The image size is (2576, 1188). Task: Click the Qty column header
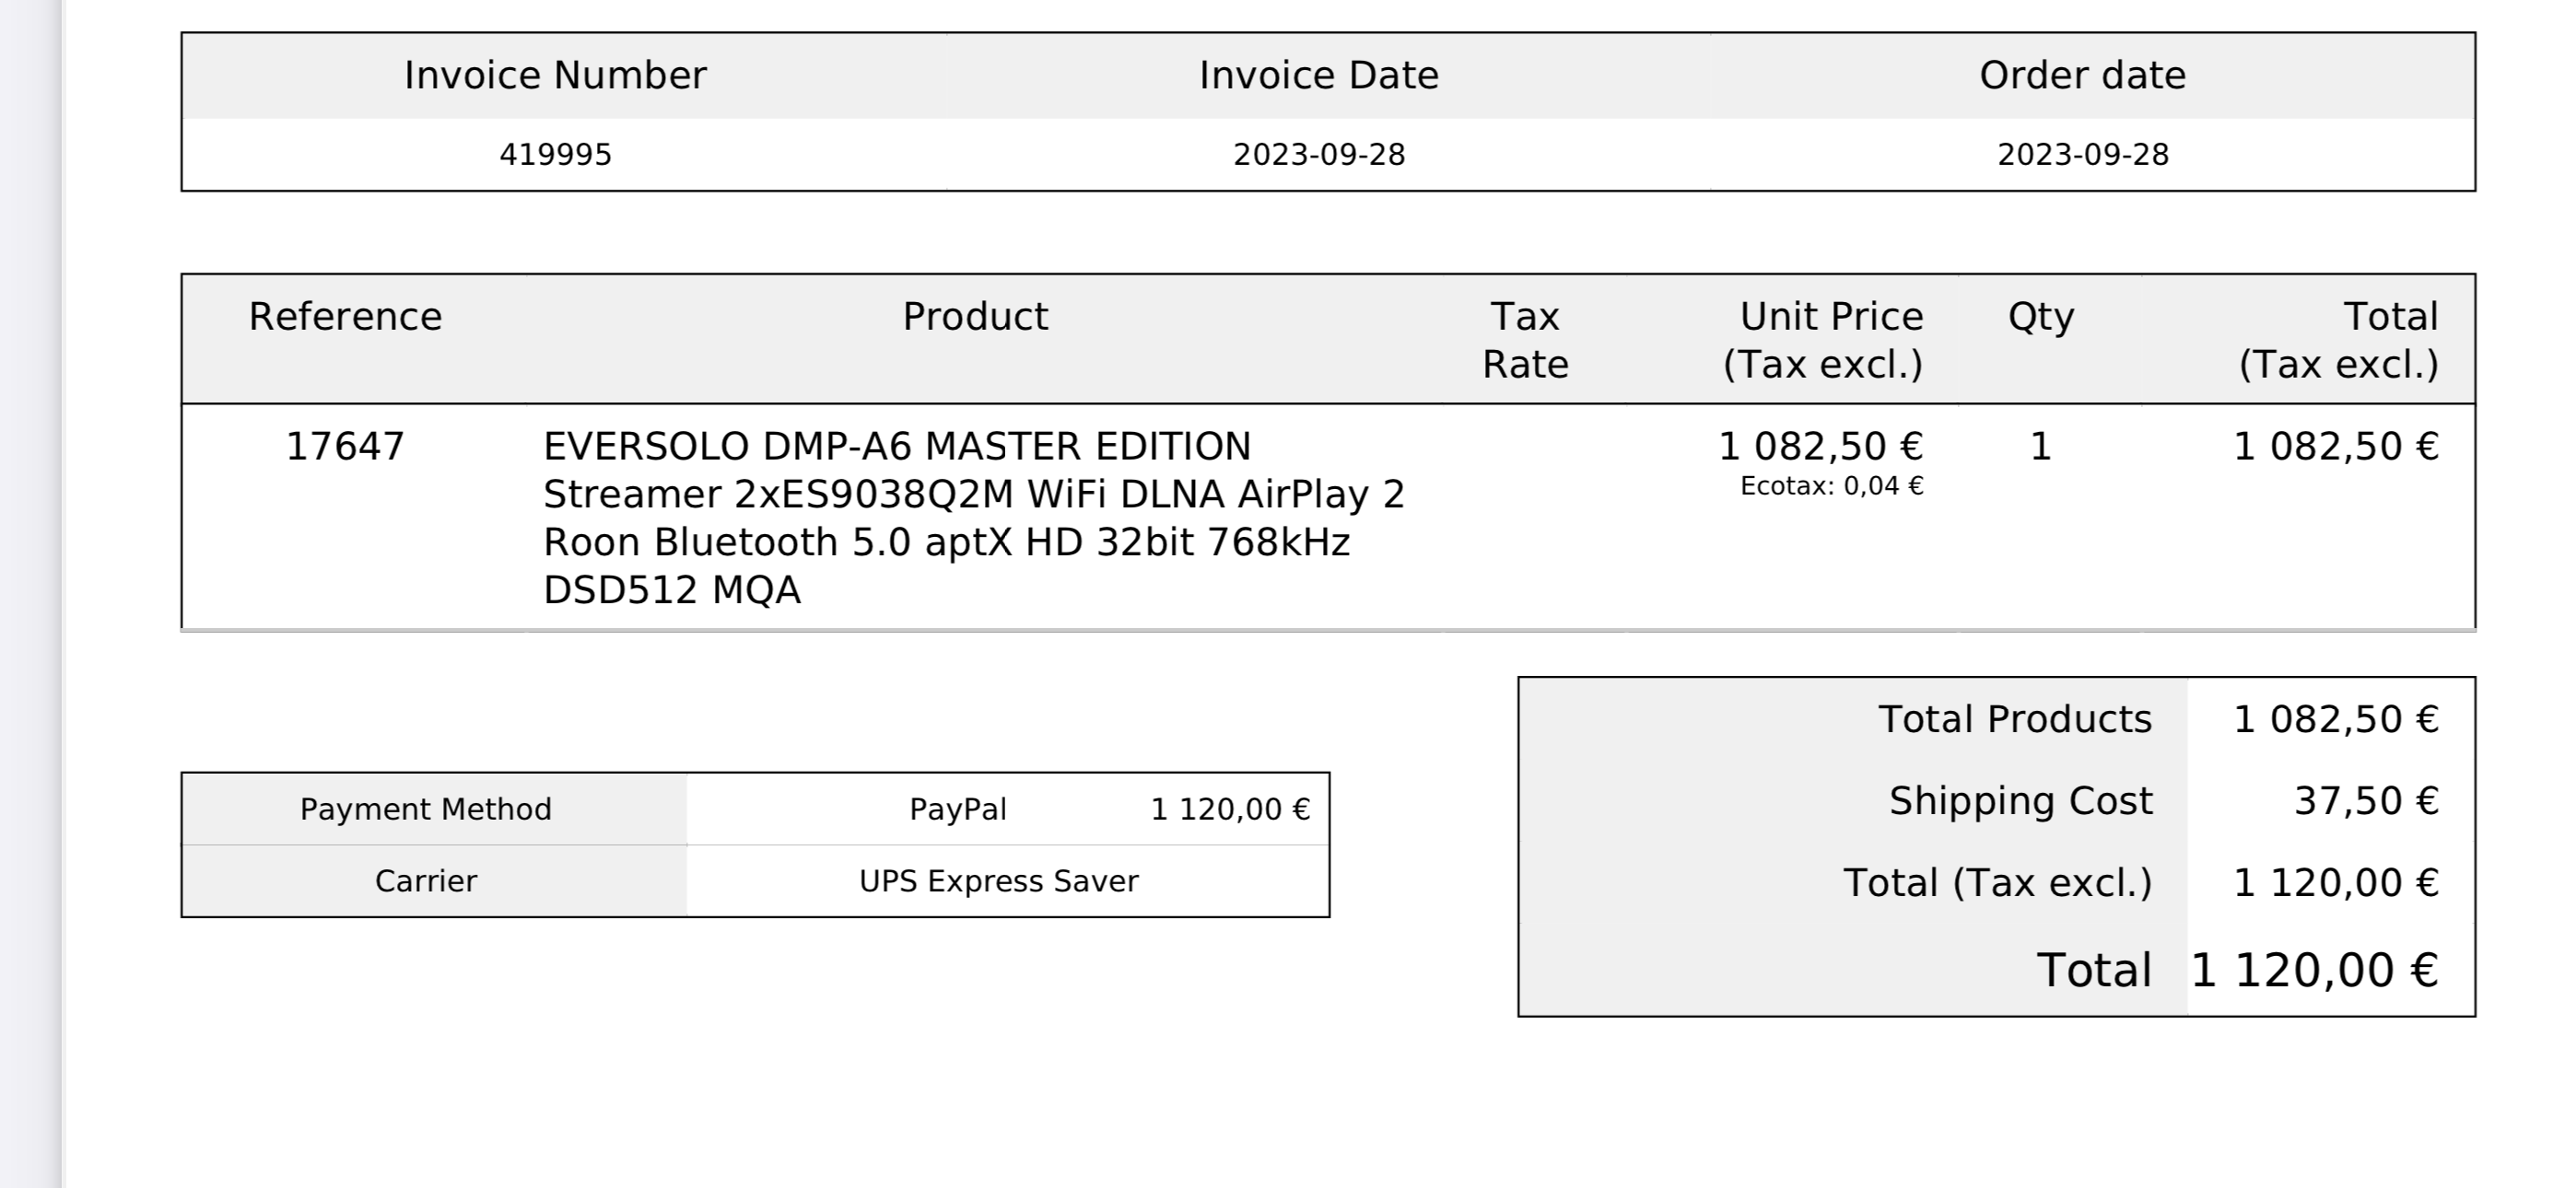point(2040,317)
